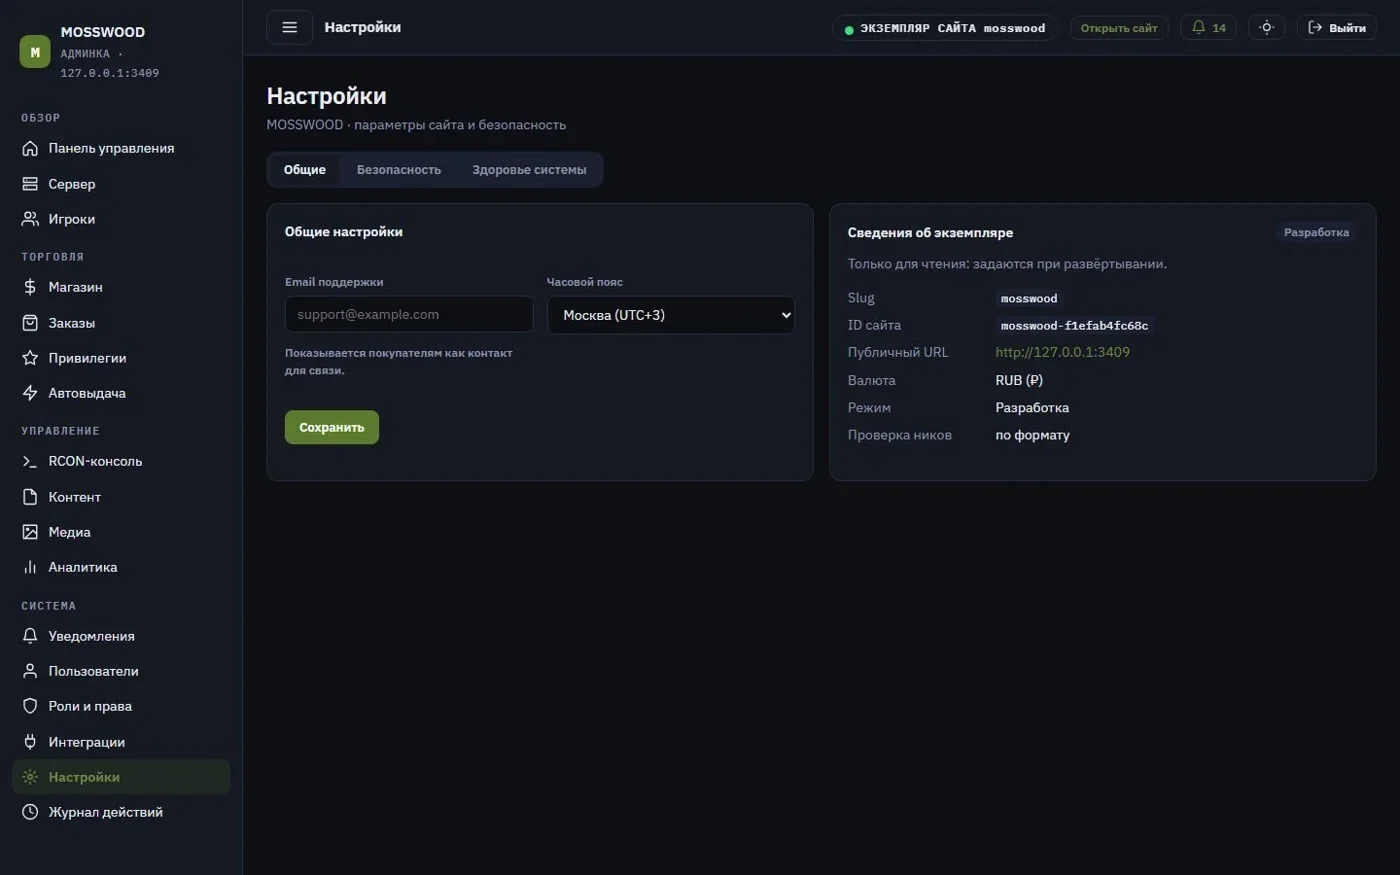Log out using the Выйти button

coord(1337,28)
